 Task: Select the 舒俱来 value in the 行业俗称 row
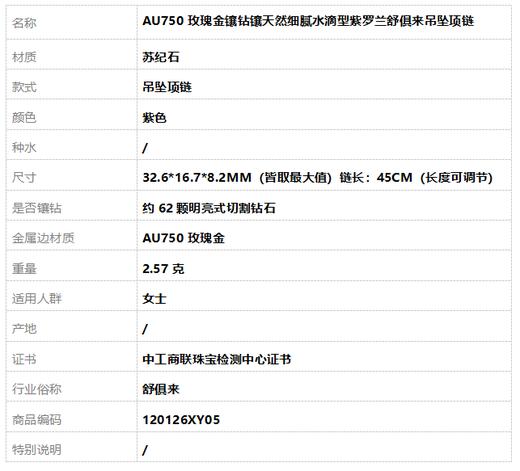click(161, 389)
